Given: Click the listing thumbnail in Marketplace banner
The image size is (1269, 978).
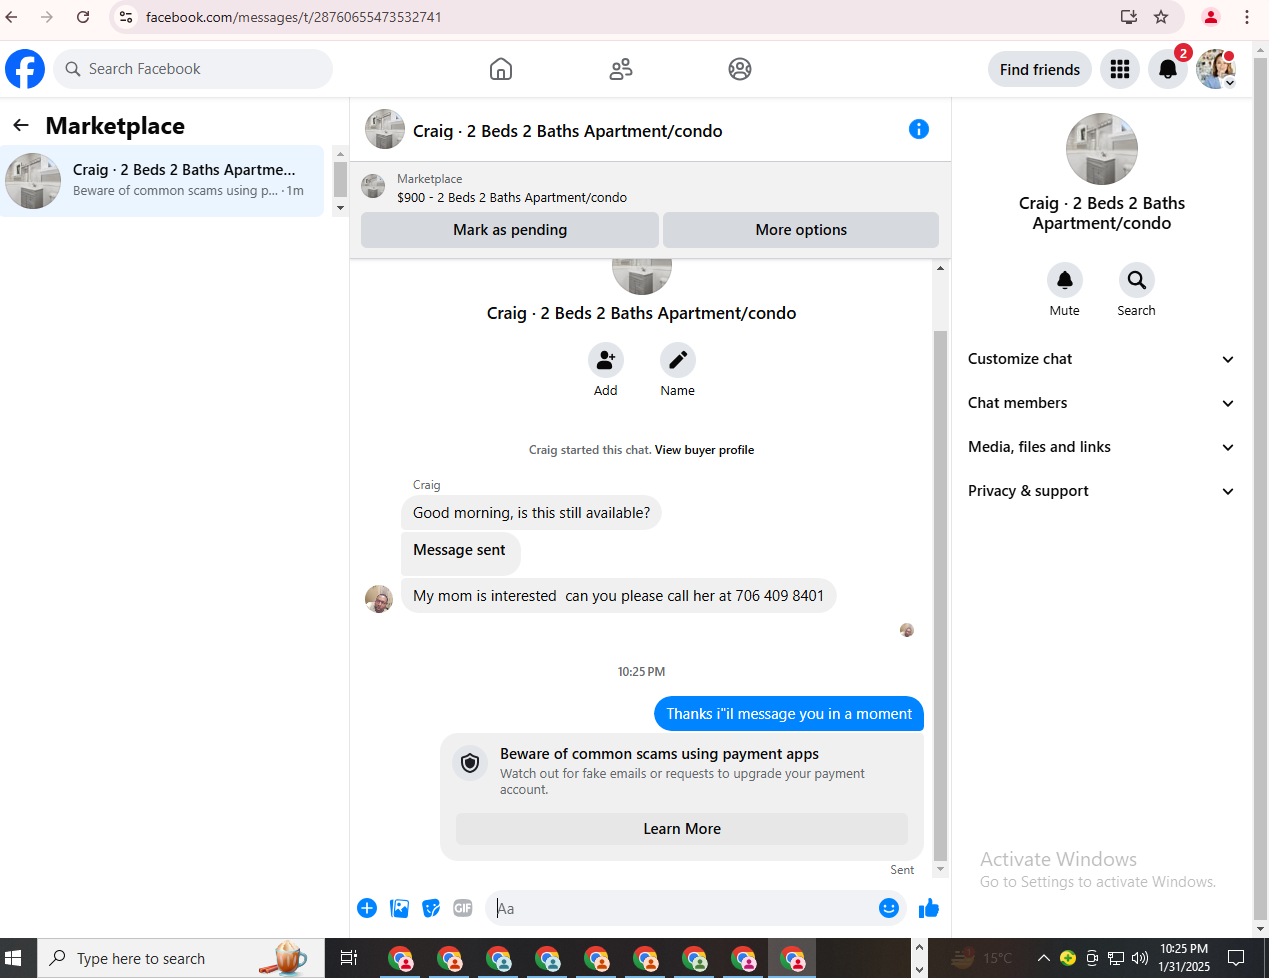Looking at the screenshot, I should 373,186.
